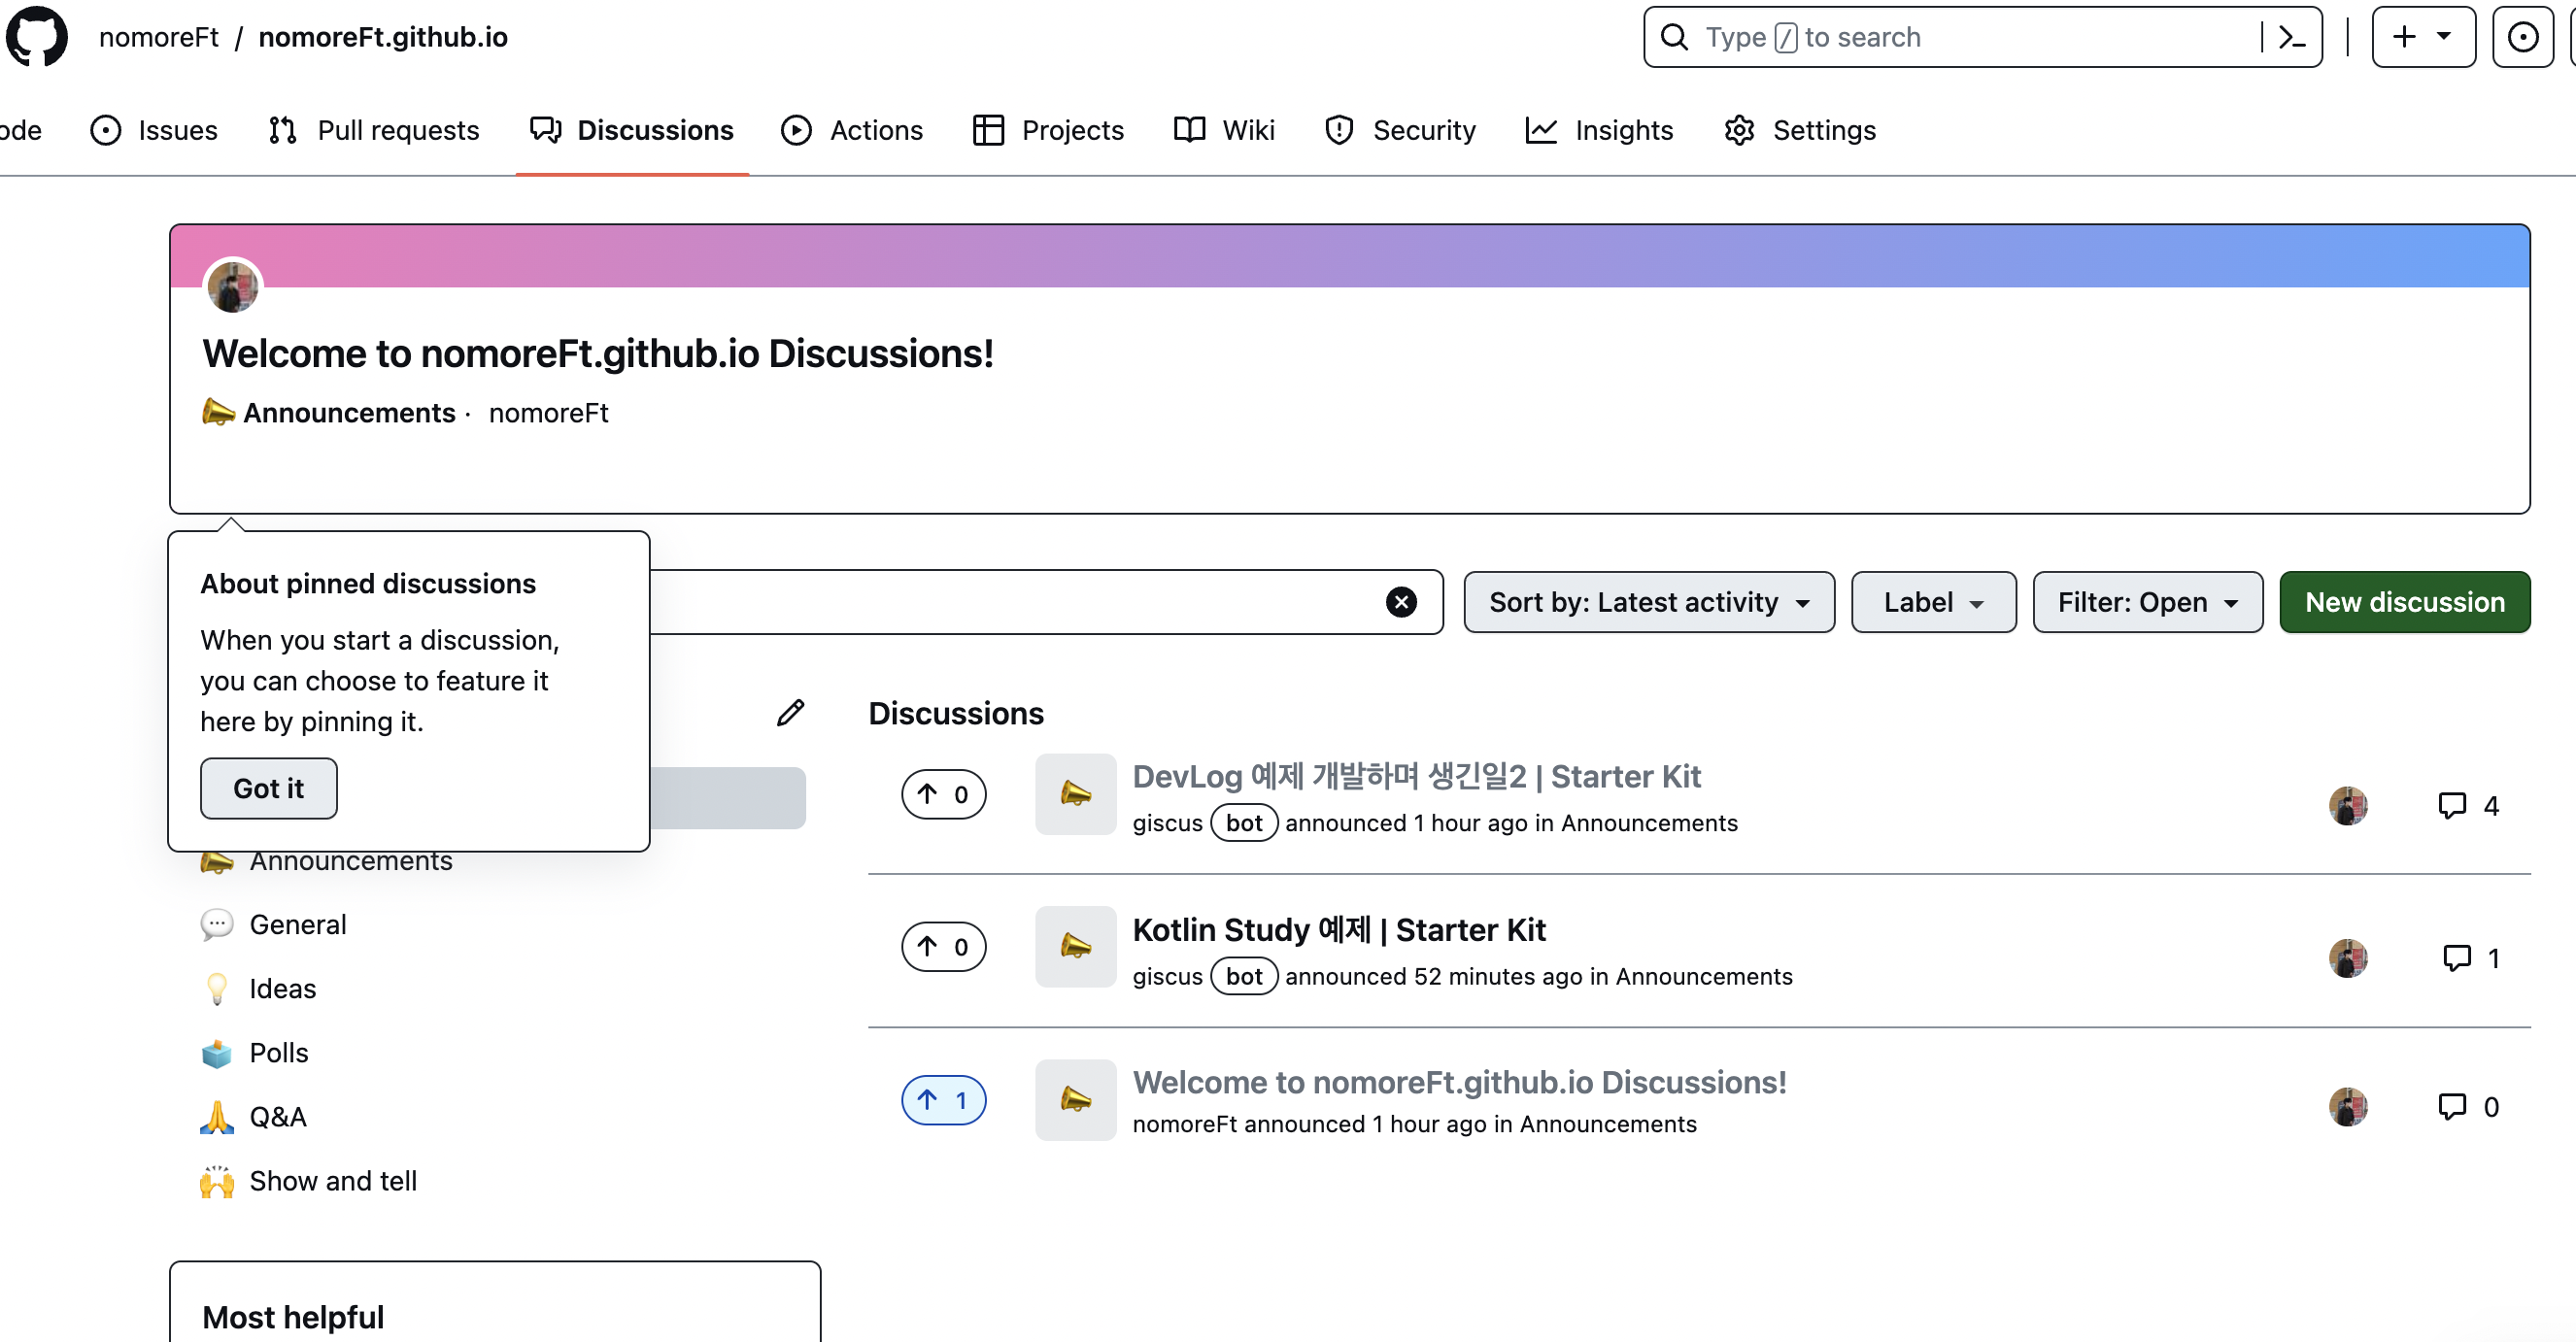This screenshot has width=2576, height=1342.
Task: Click the author avatar in the pinned discussion
Action: click(233, 287)
